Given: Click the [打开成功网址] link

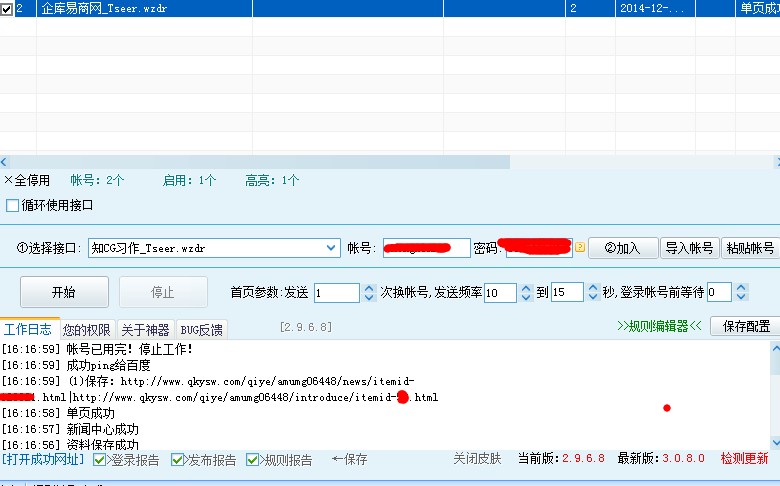Looking at the screenshot, I should (x=43, y=459).
